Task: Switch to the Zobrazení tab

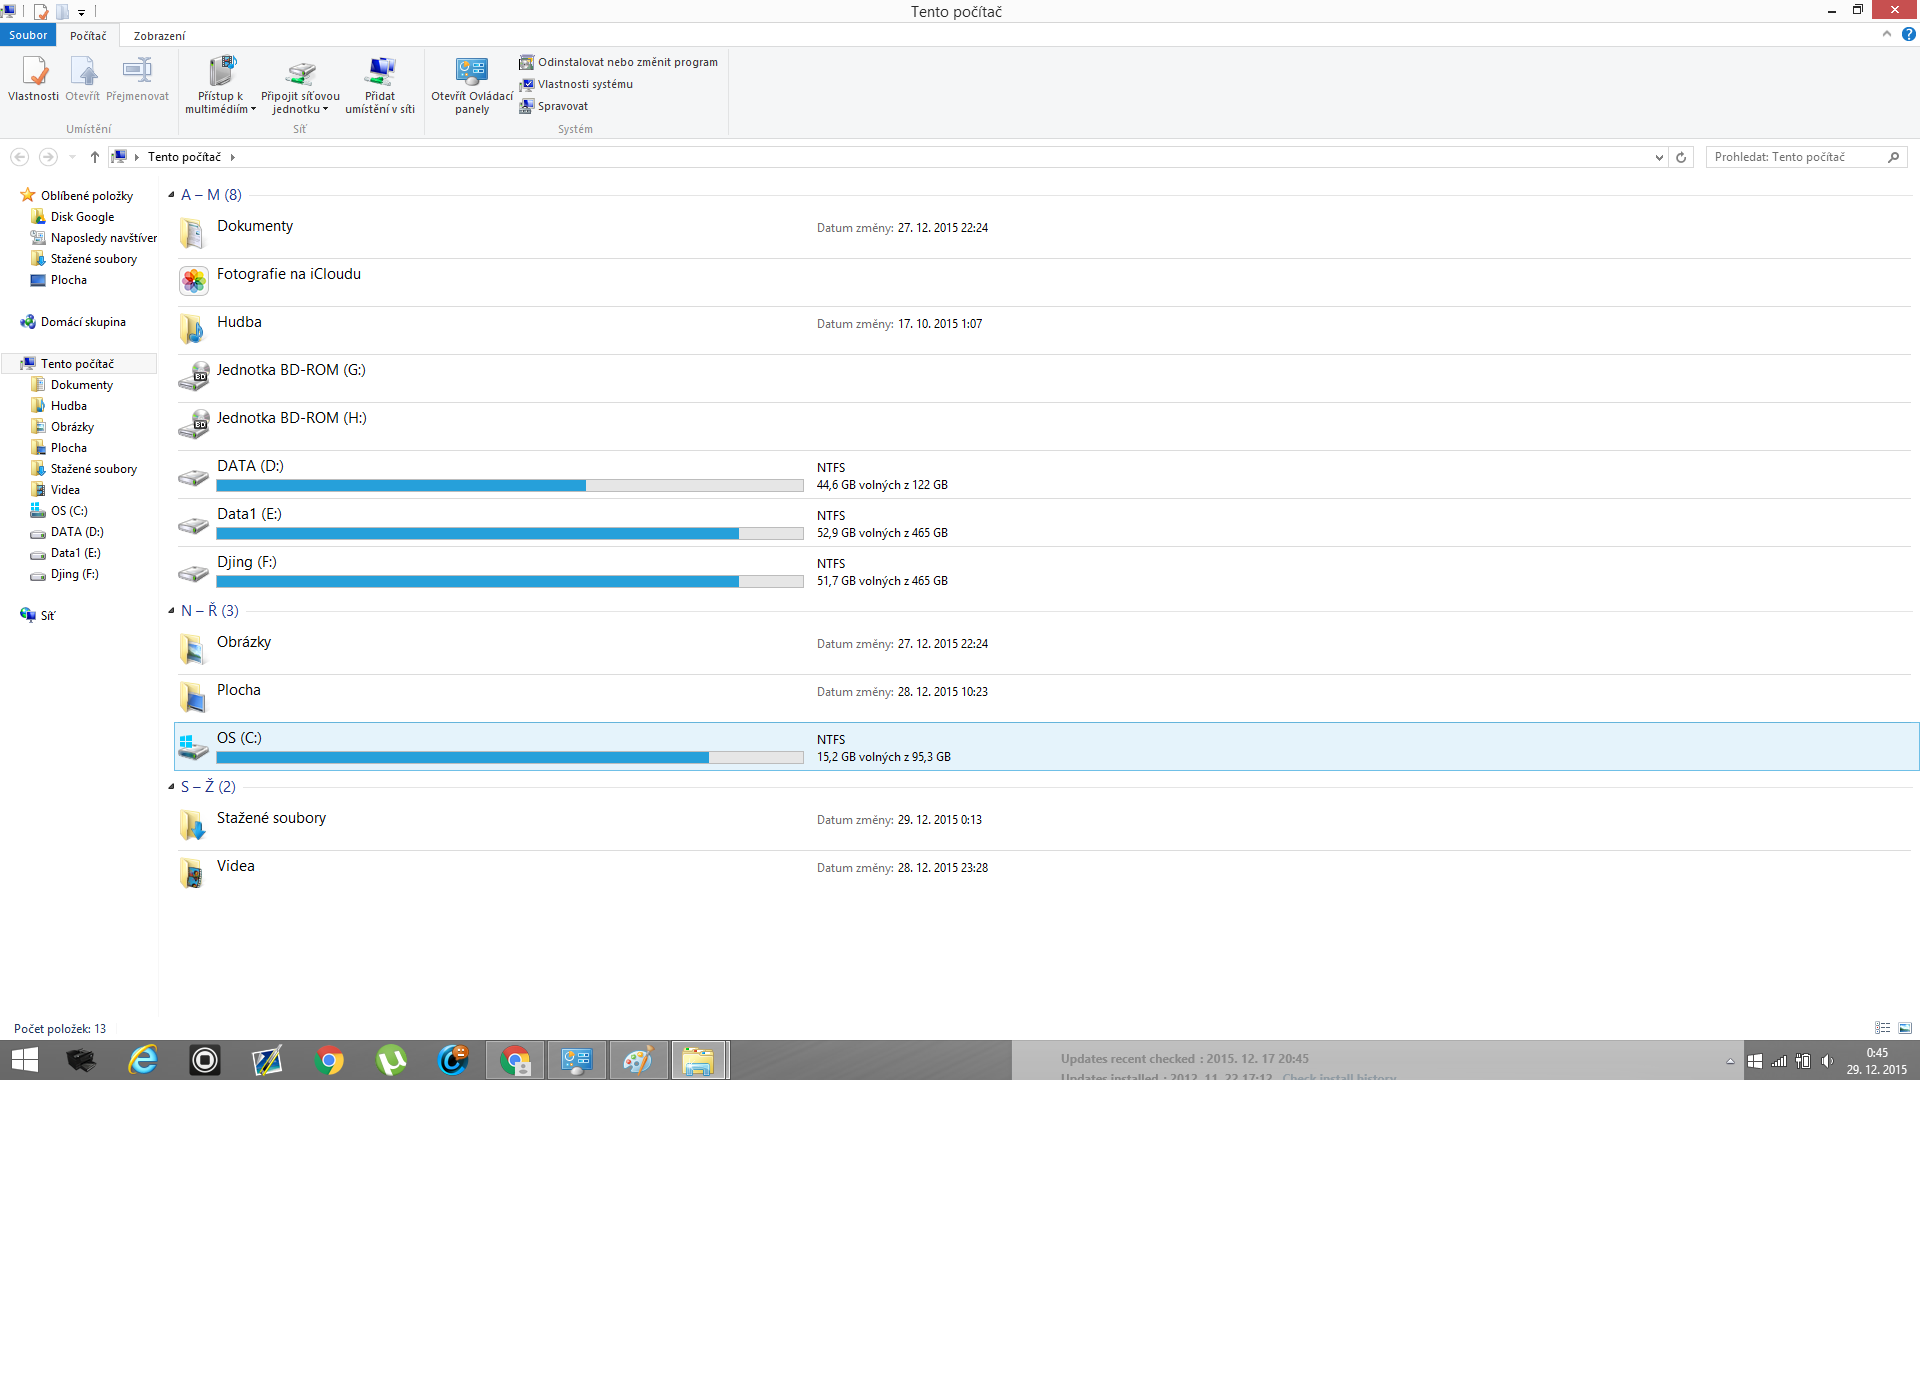Action: pos(159,36)
